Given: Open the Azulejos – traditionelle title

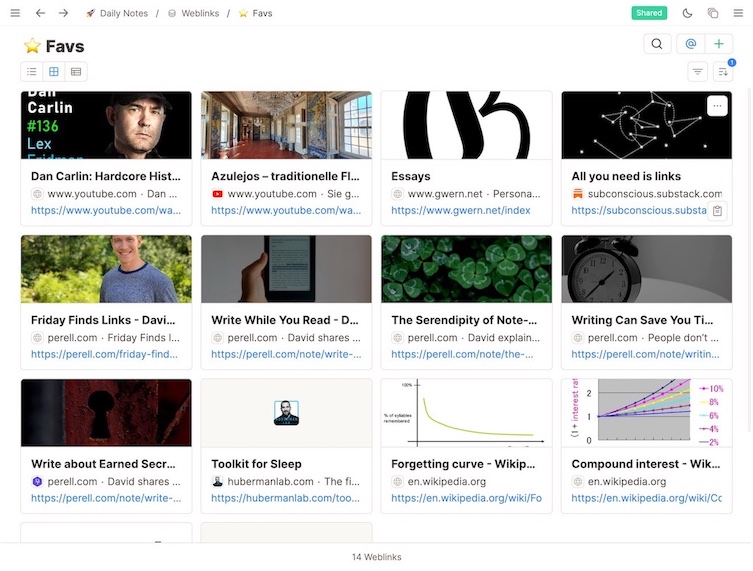Looking at the screenshot, I should point(285,176).
